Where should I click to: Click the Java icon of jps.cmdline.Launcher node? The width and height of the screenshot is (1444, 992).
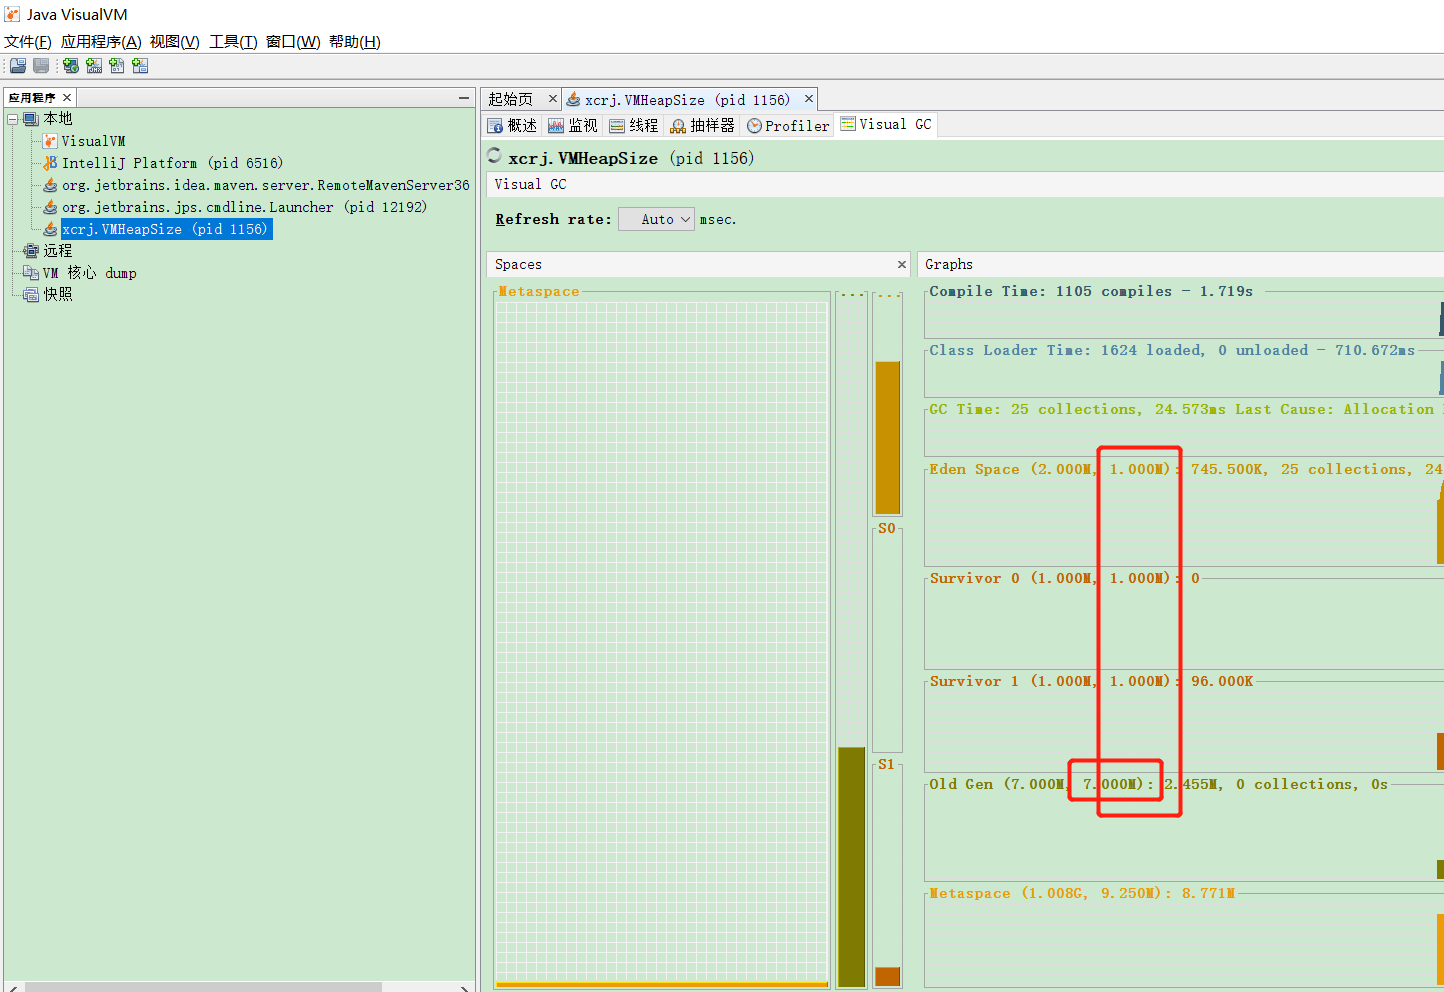(50, 207)
